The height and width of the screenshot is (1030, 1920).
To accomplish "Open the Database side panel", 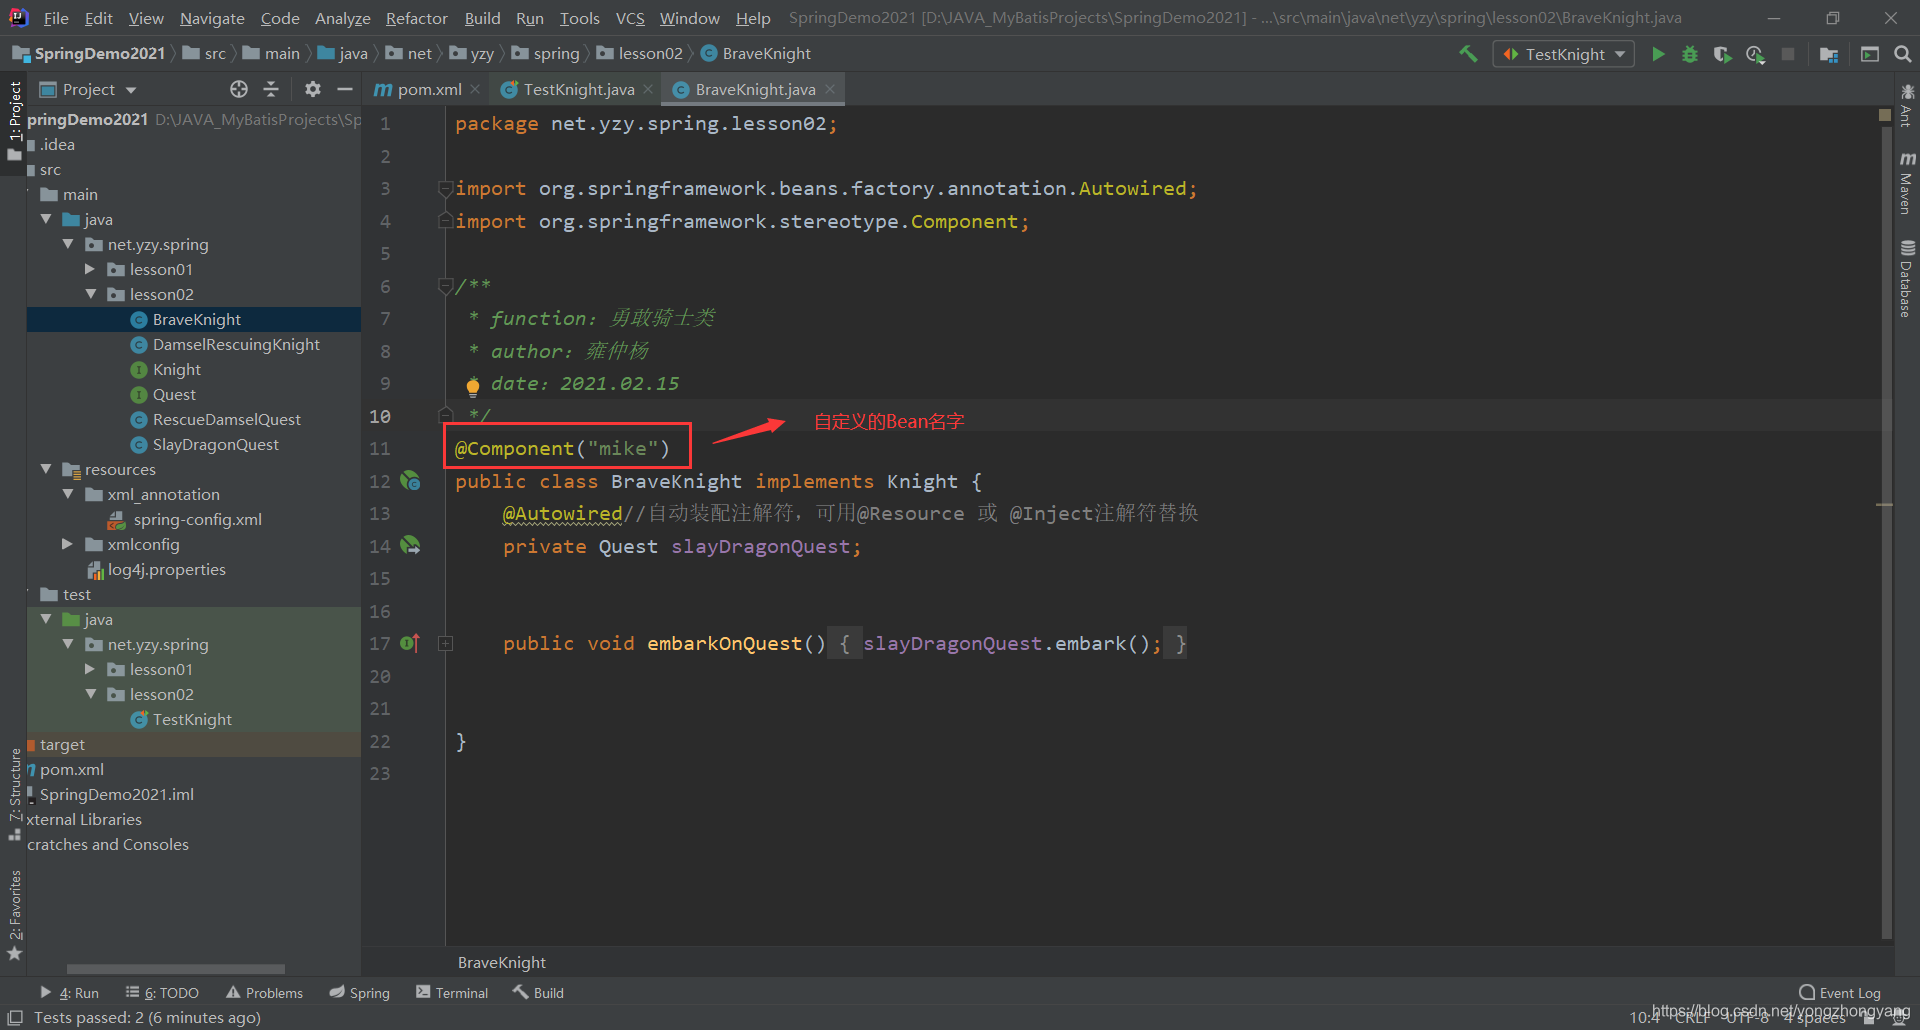I will (1907, 278).
